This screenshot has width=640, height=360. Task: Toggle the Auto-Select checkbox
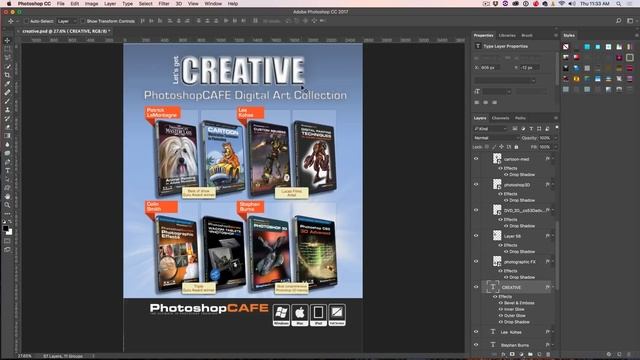pos(26,21)
